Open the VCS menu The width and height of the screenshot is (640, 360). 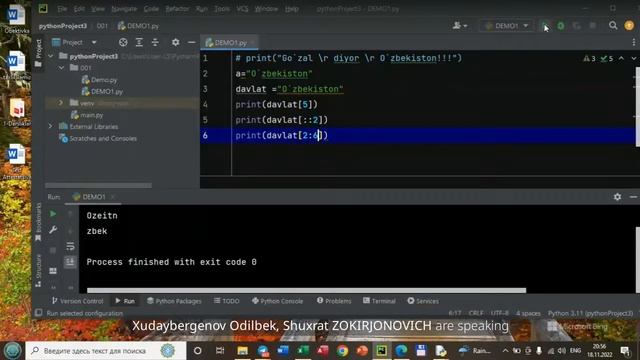pos(242,9)
